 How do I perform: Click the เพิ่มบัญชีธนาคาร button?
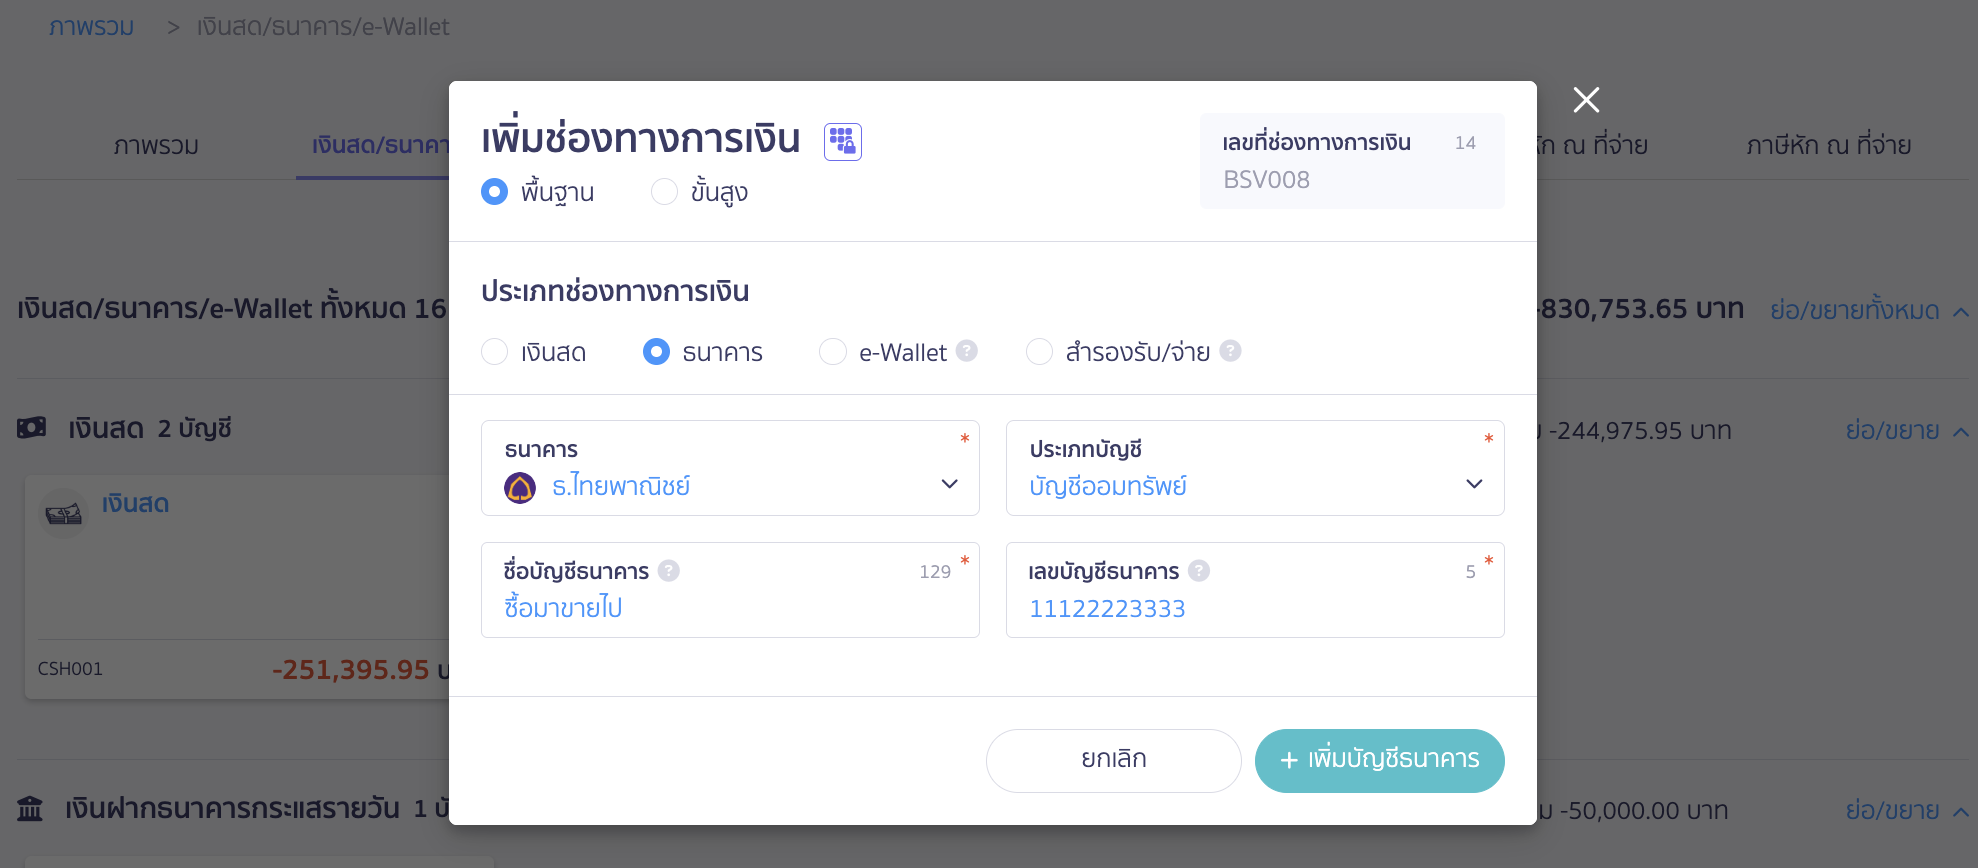point(1379,761)
